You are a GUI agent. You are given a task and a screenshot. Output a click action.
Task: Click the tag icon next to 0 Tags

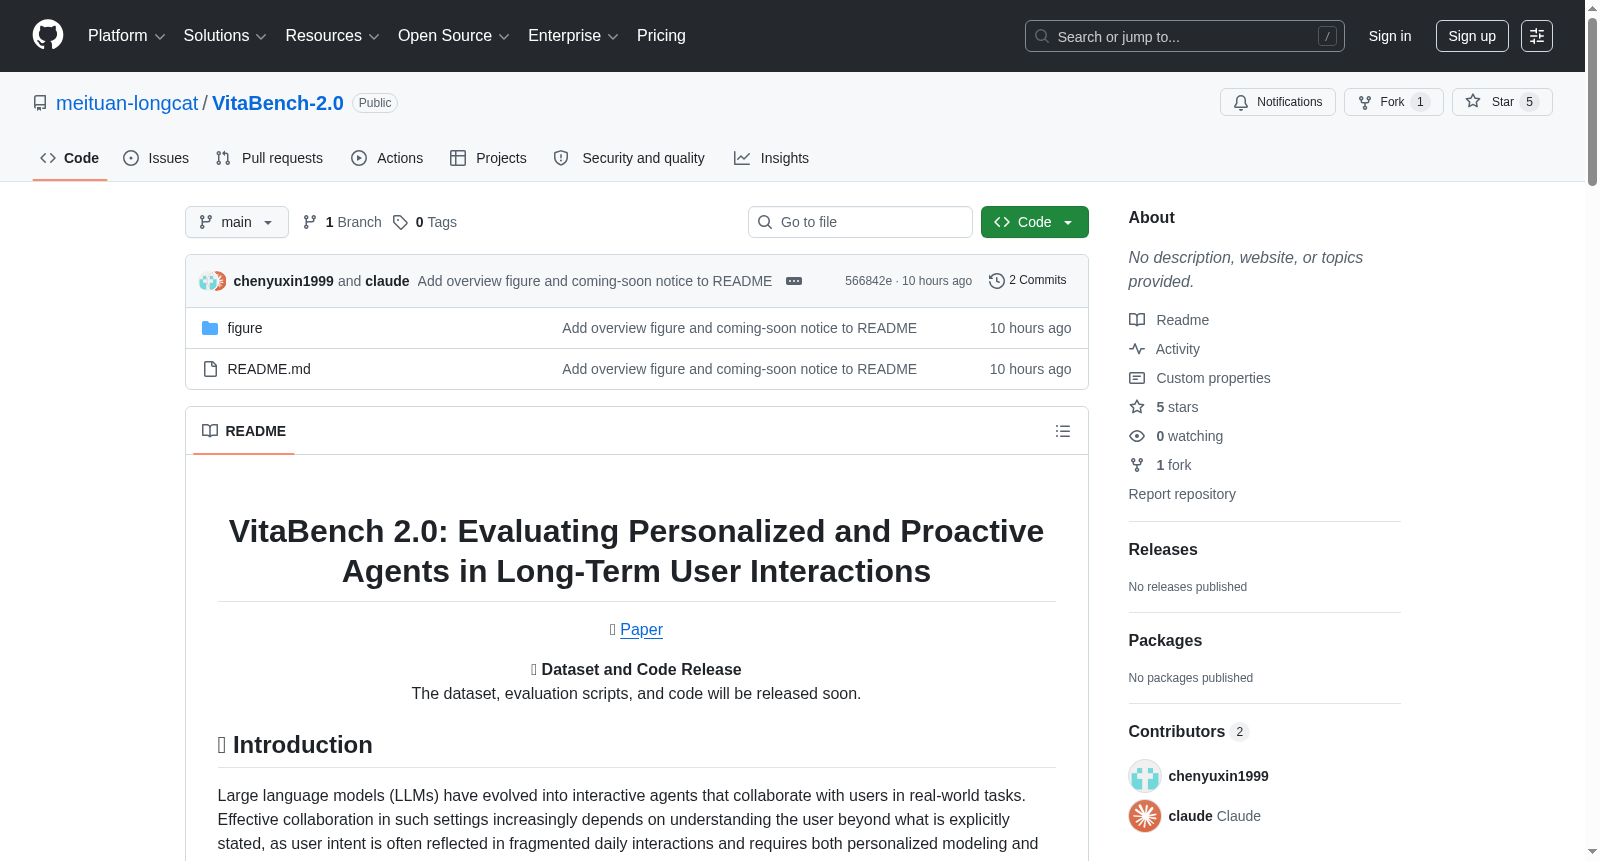click(400, 222)
